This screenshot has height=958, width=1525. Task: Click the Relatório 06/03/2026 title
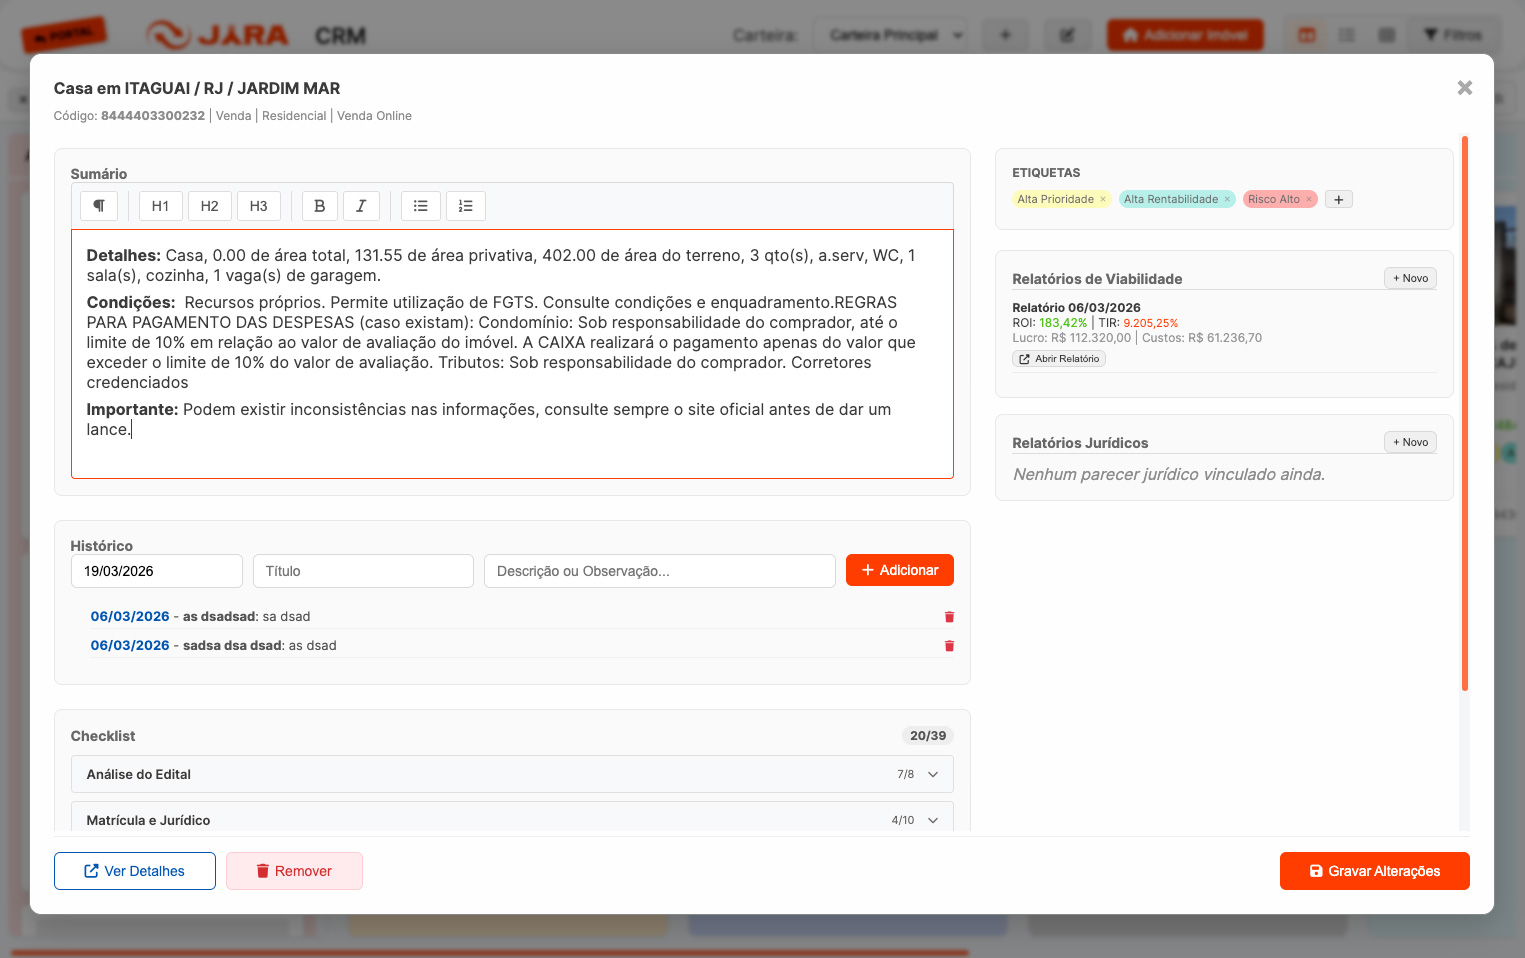coord(1076,308)
